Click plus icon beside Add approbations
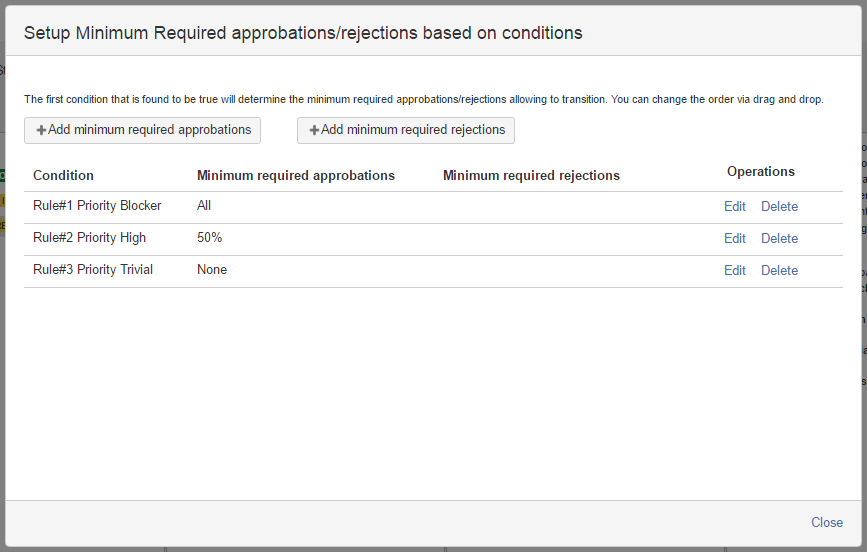Viewport: 867px width, 552px height. pyautogui.click(x=41, y=131)
